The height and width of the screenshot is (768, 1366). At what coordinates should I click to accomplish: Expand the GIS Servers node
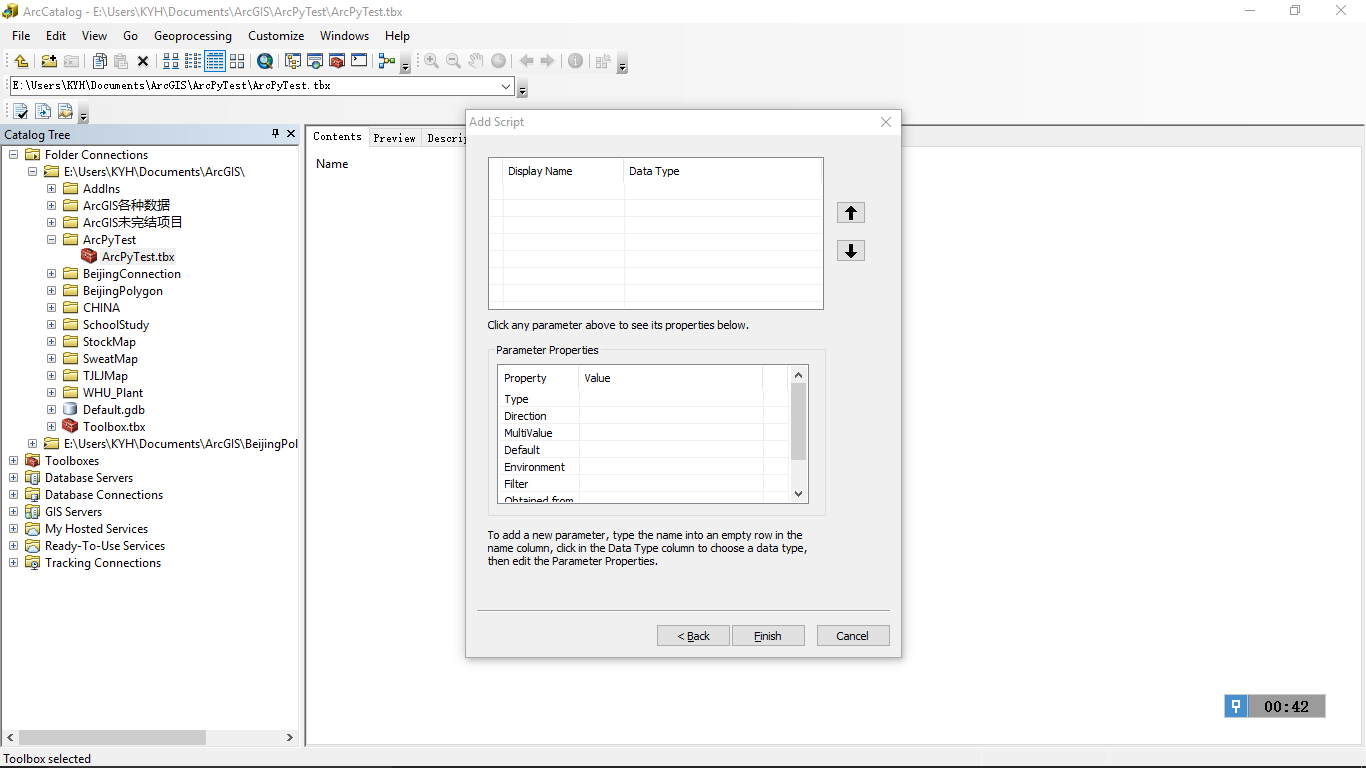click(x=14, y=512)
